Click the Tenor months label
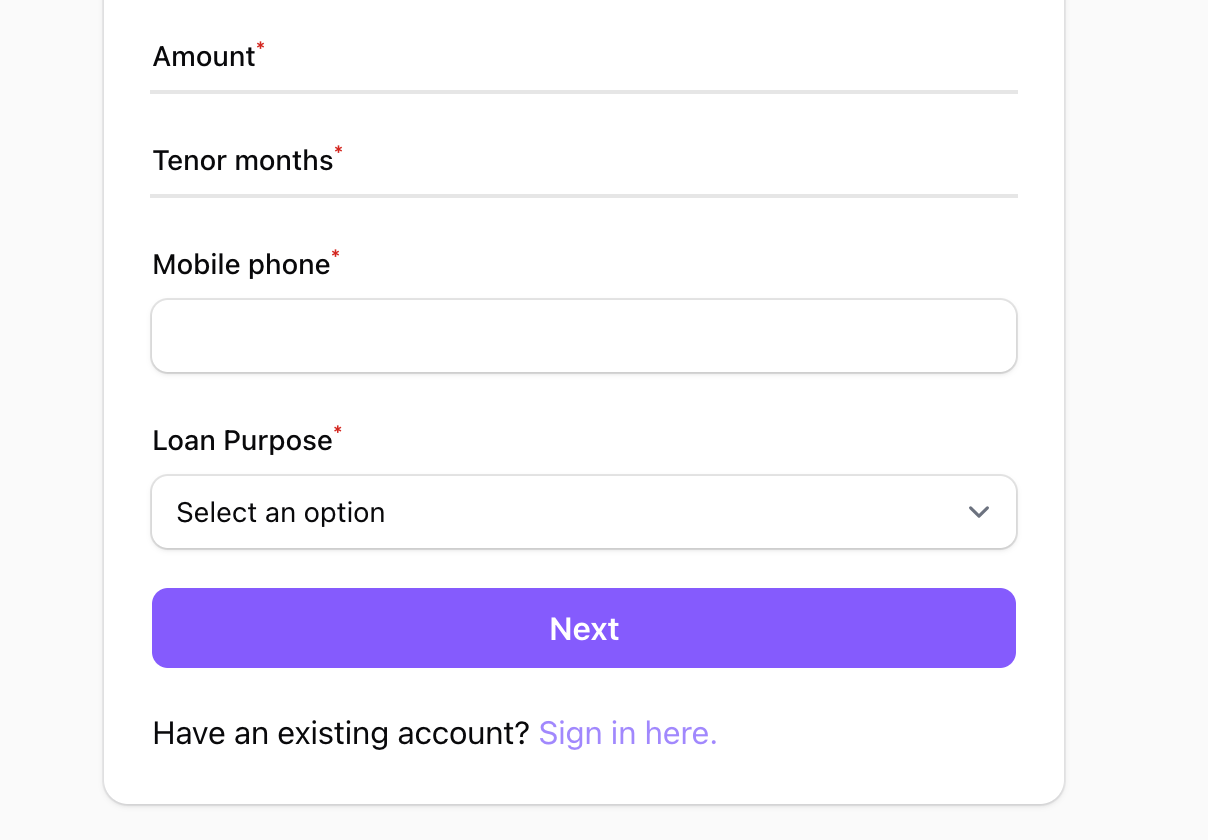 point(242,161)
